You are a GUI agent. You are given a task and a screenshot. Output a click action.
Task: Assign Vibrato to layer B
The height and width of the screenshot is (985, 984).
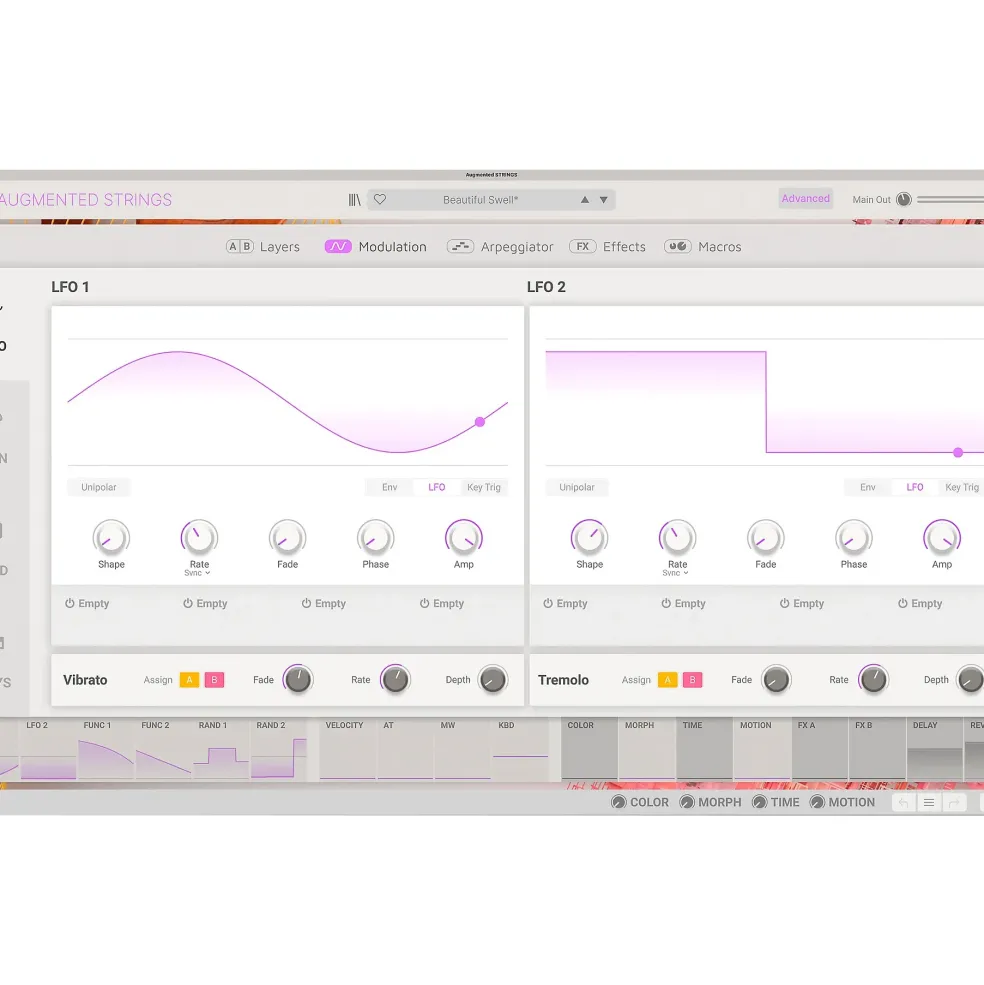(214, 680)
